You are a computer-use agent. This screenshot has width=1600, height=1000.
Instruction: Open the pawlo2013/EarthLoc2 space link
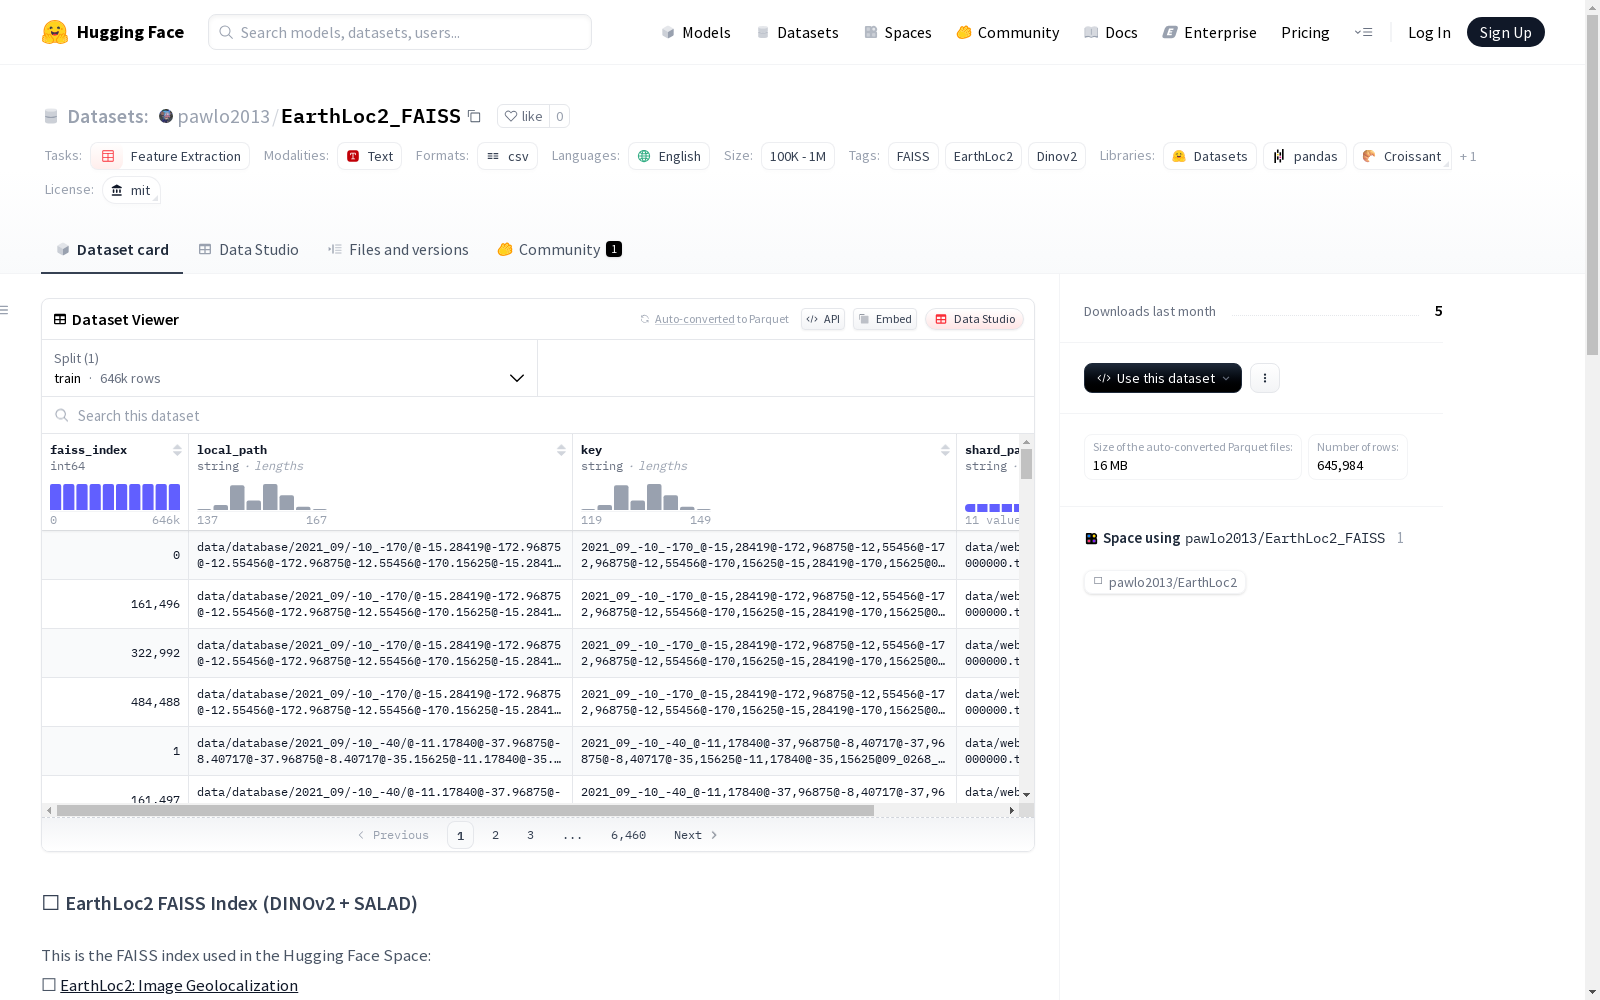[1165, 582]
